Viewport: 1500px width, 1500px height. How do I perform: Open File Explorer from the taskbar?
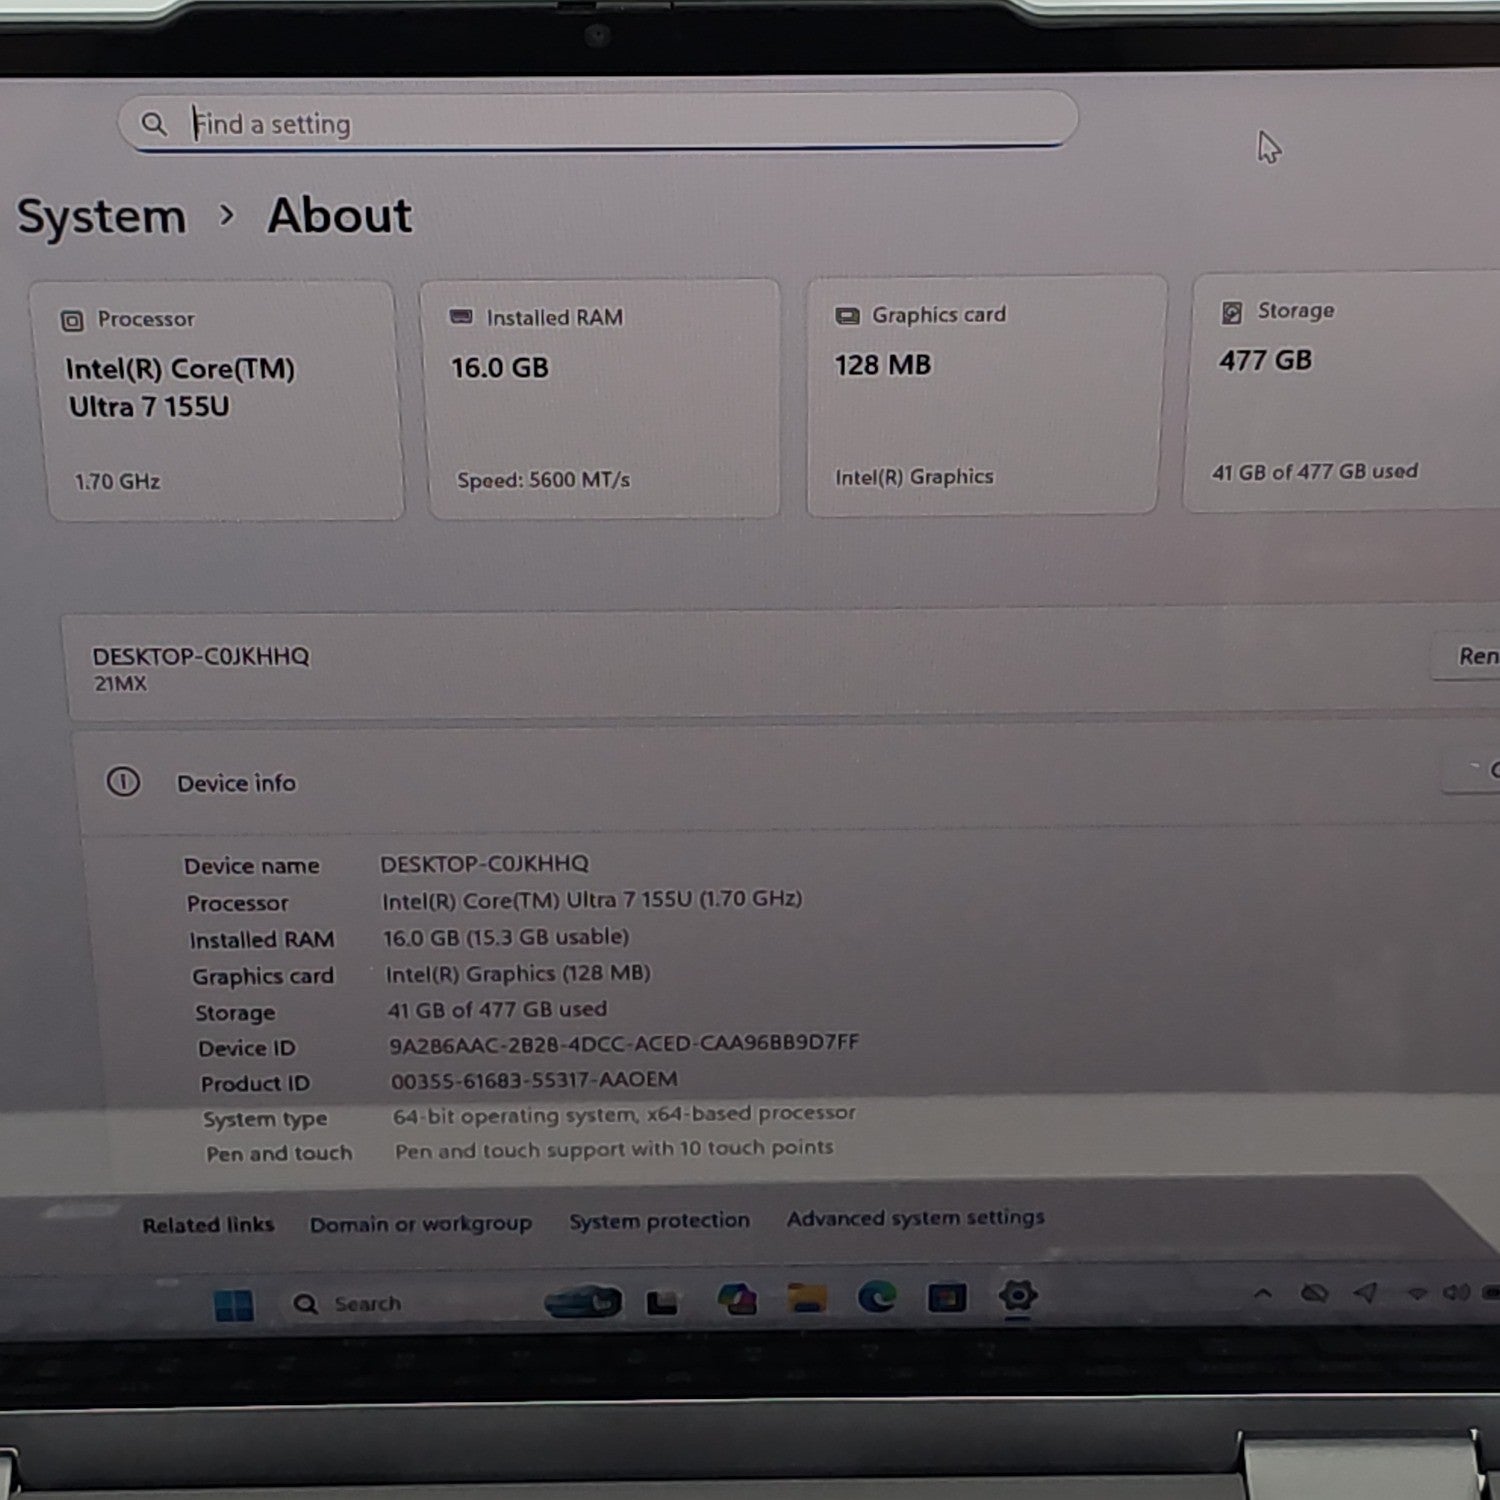[x=806, y=1298]
